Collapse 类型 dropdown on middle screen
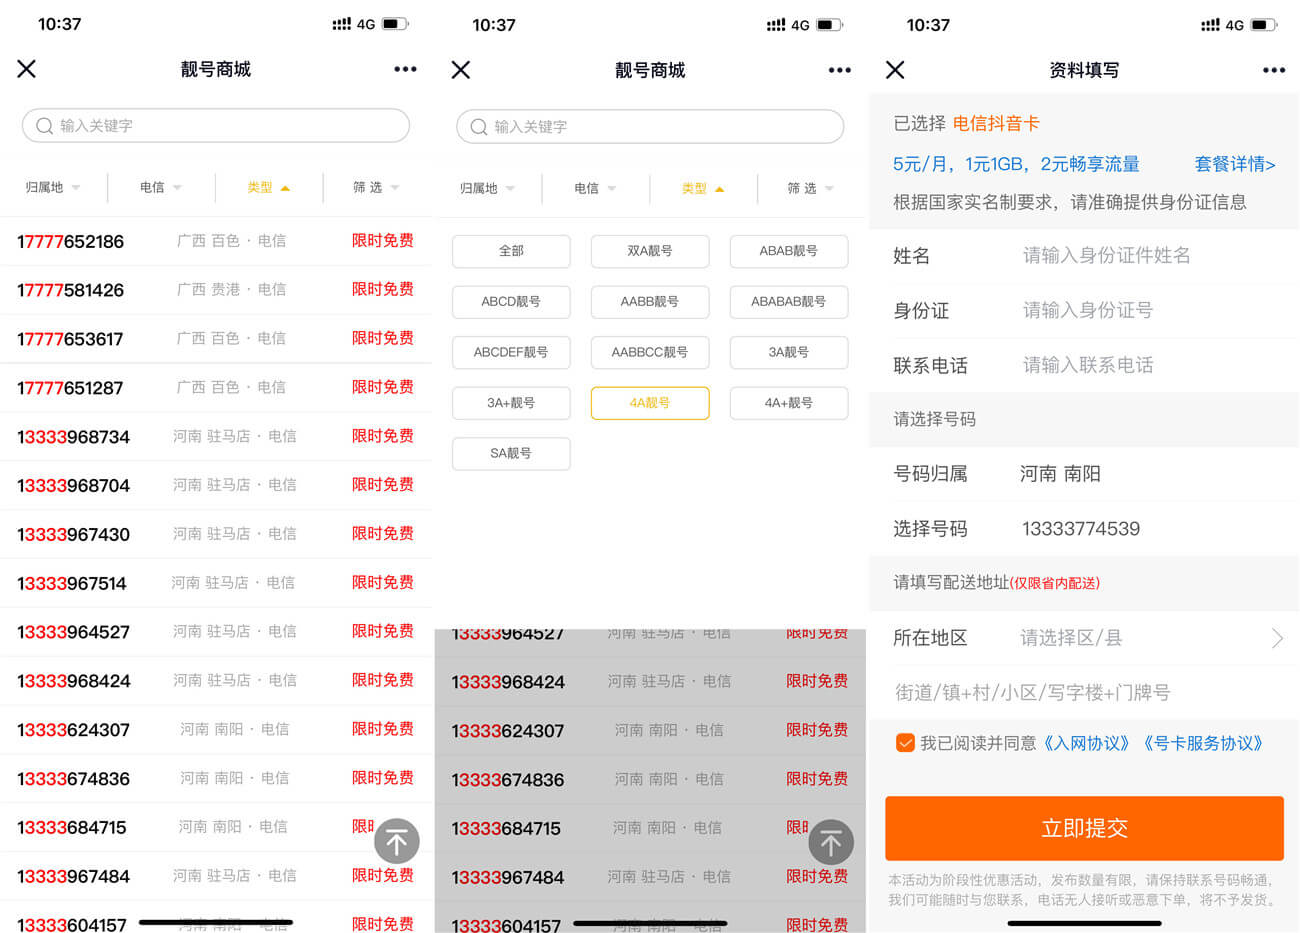This screenshot has width=1300, height=933. coord(702,188)
